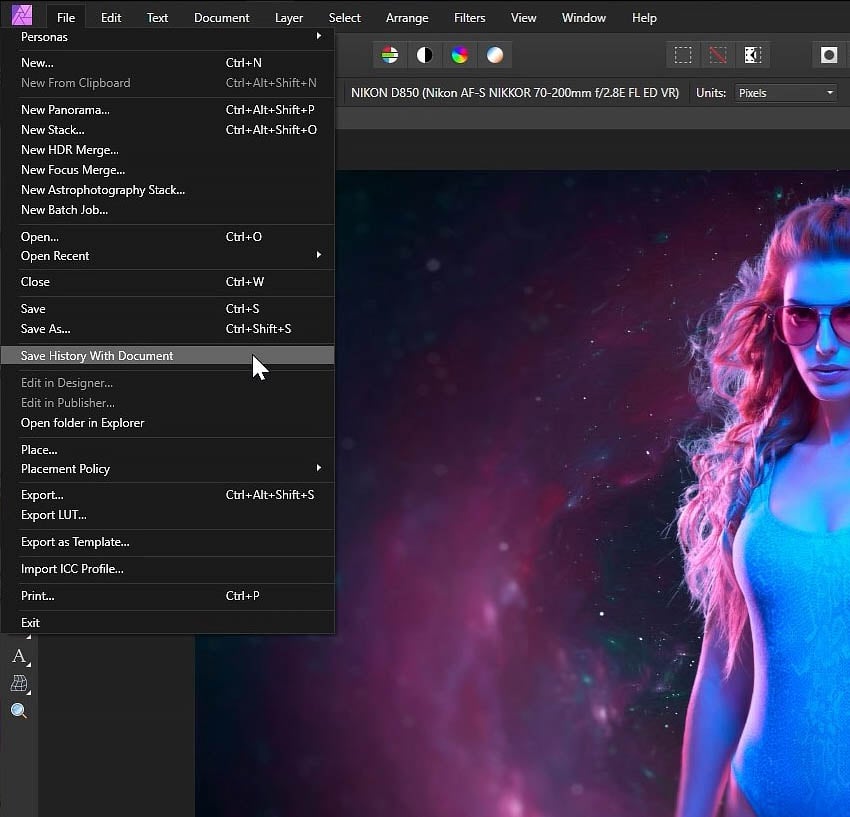Apply the Auto White Balance adjustment
Image resolution: width=850 pixels, height=817 pixels.
click(x=494, y=54)
